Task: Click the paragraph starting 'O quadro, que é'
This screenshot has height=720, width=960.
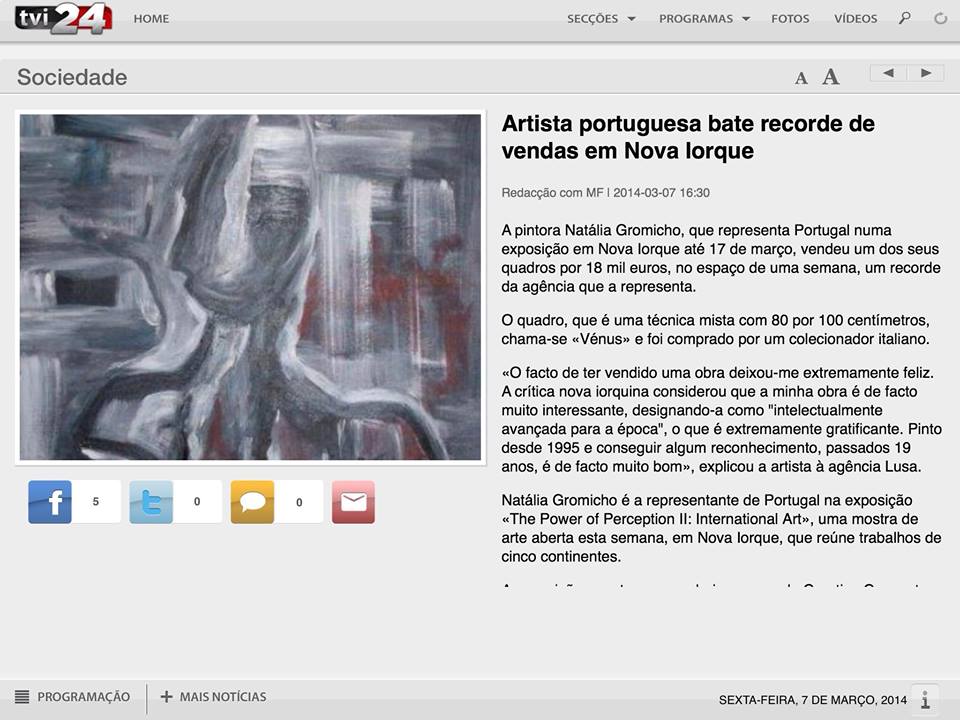Action: pyautogui.click(x=716, y=329)
